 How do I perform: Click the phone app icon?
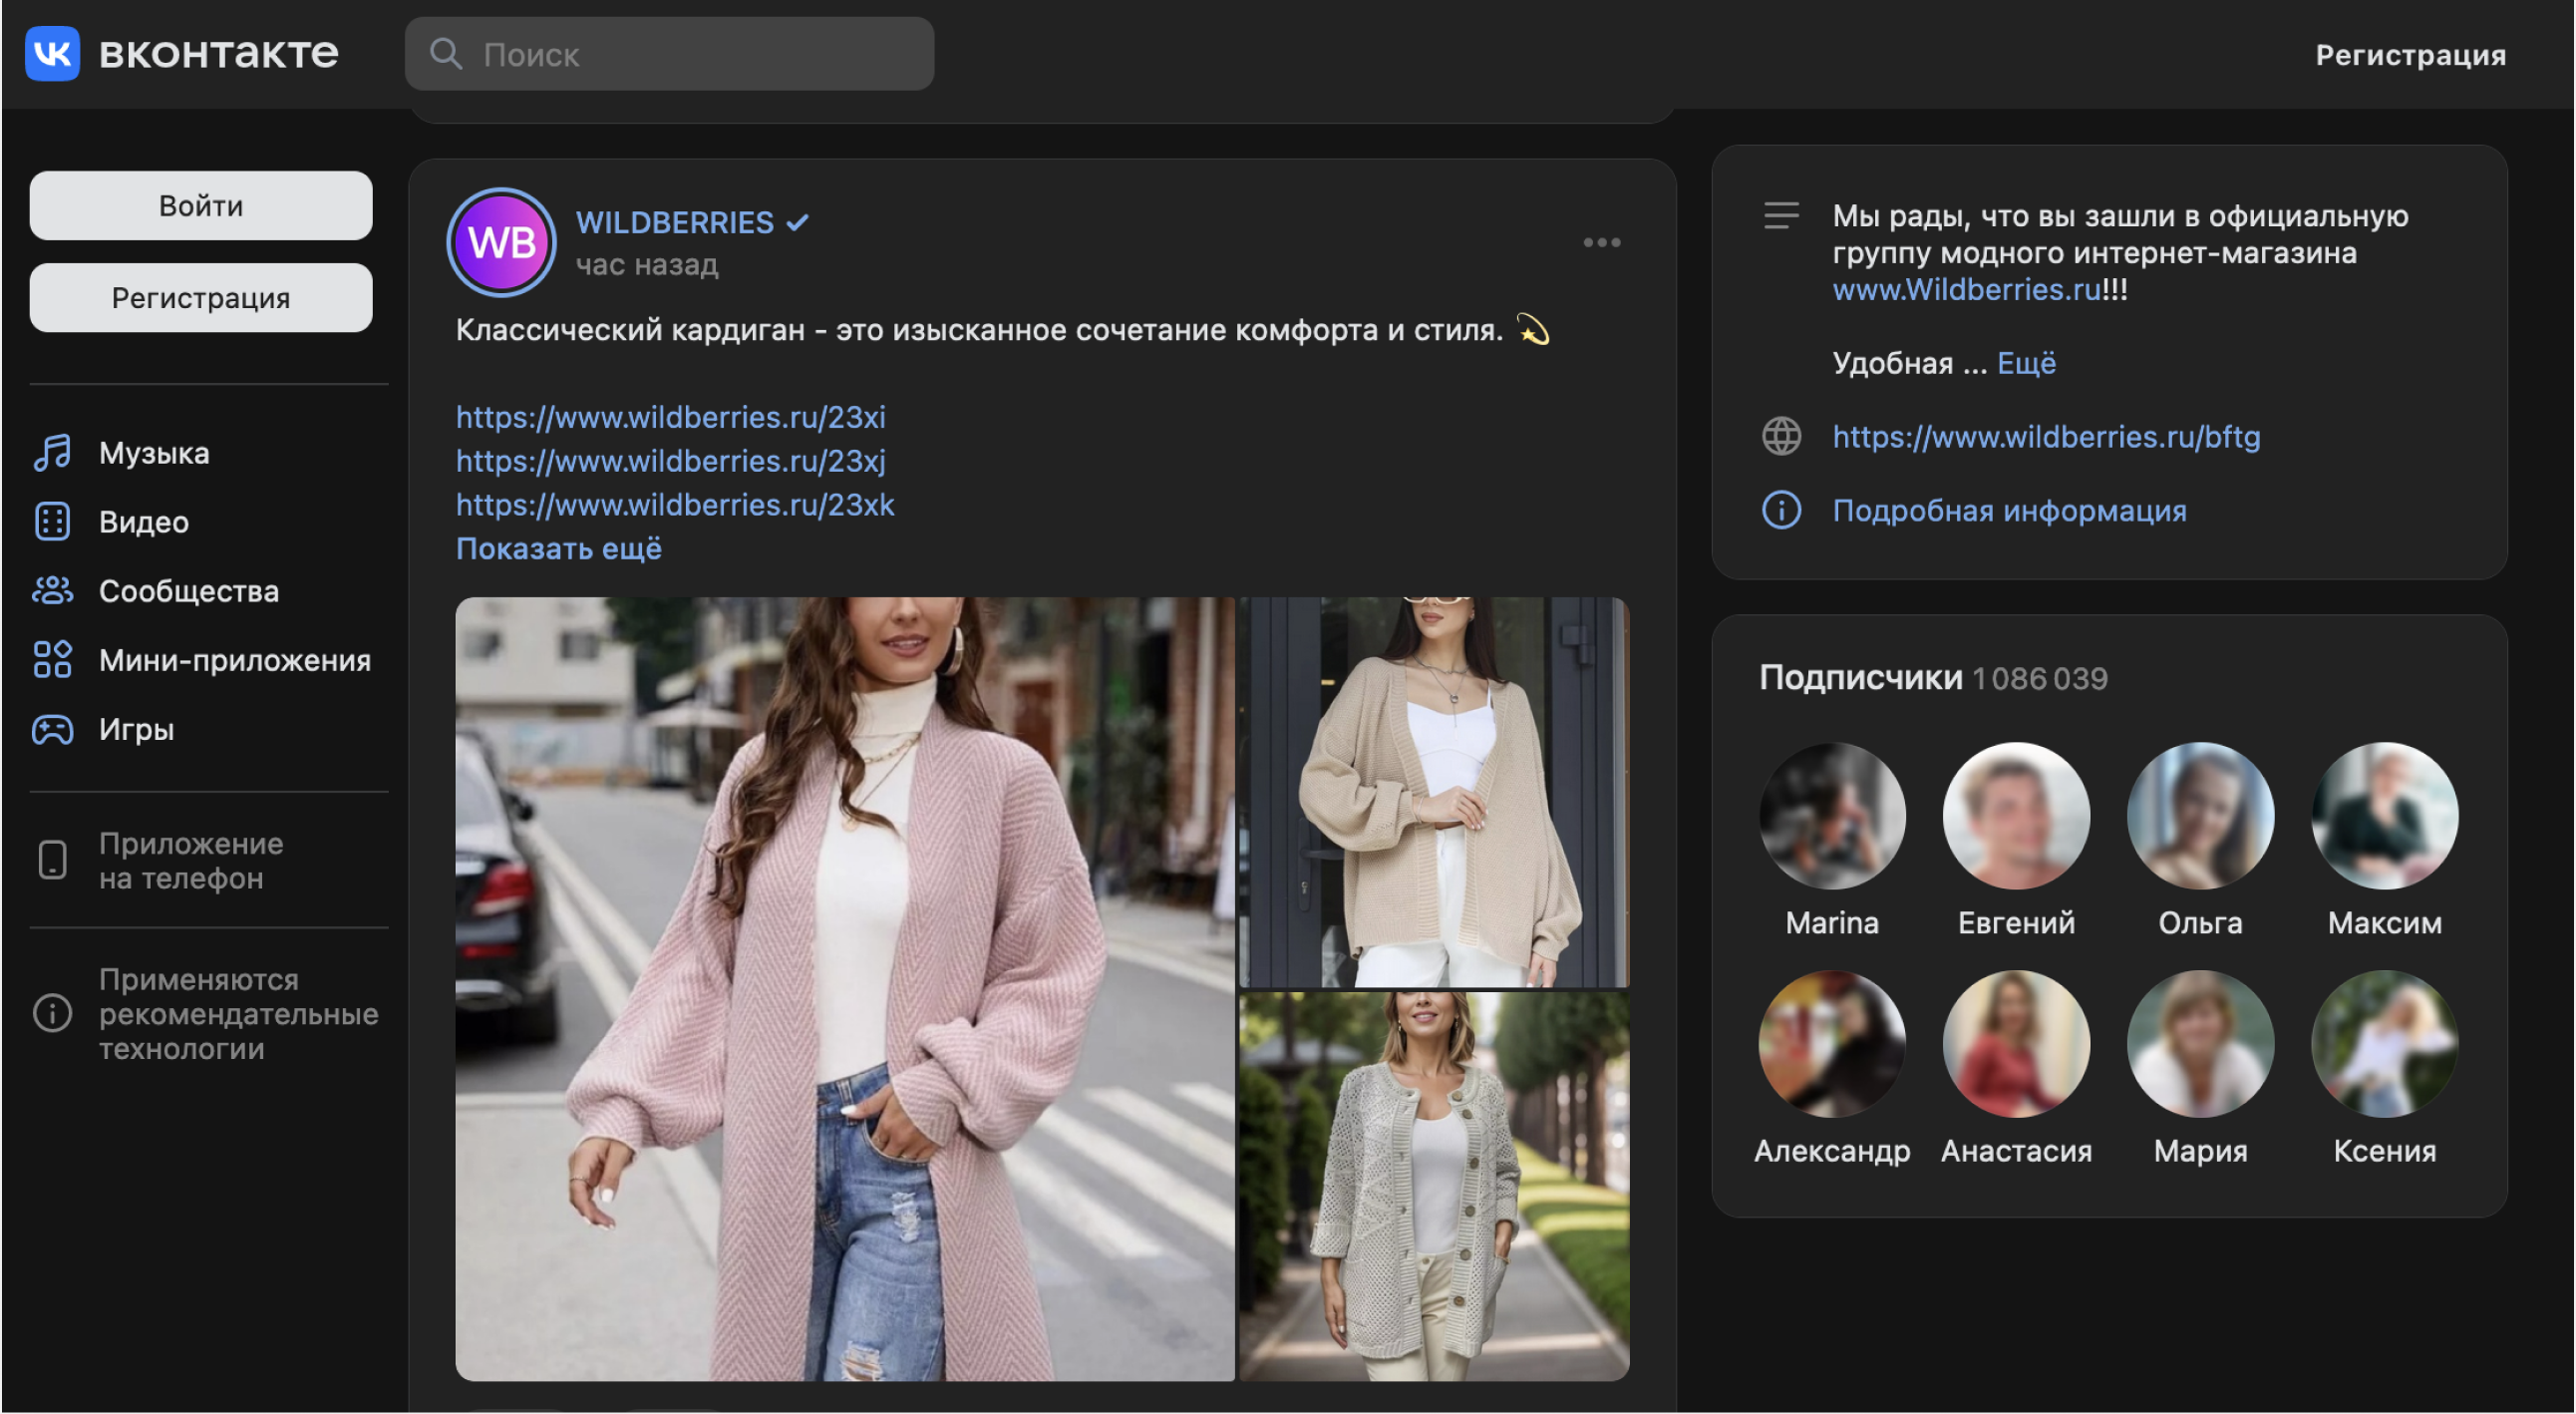pos(52,860)
